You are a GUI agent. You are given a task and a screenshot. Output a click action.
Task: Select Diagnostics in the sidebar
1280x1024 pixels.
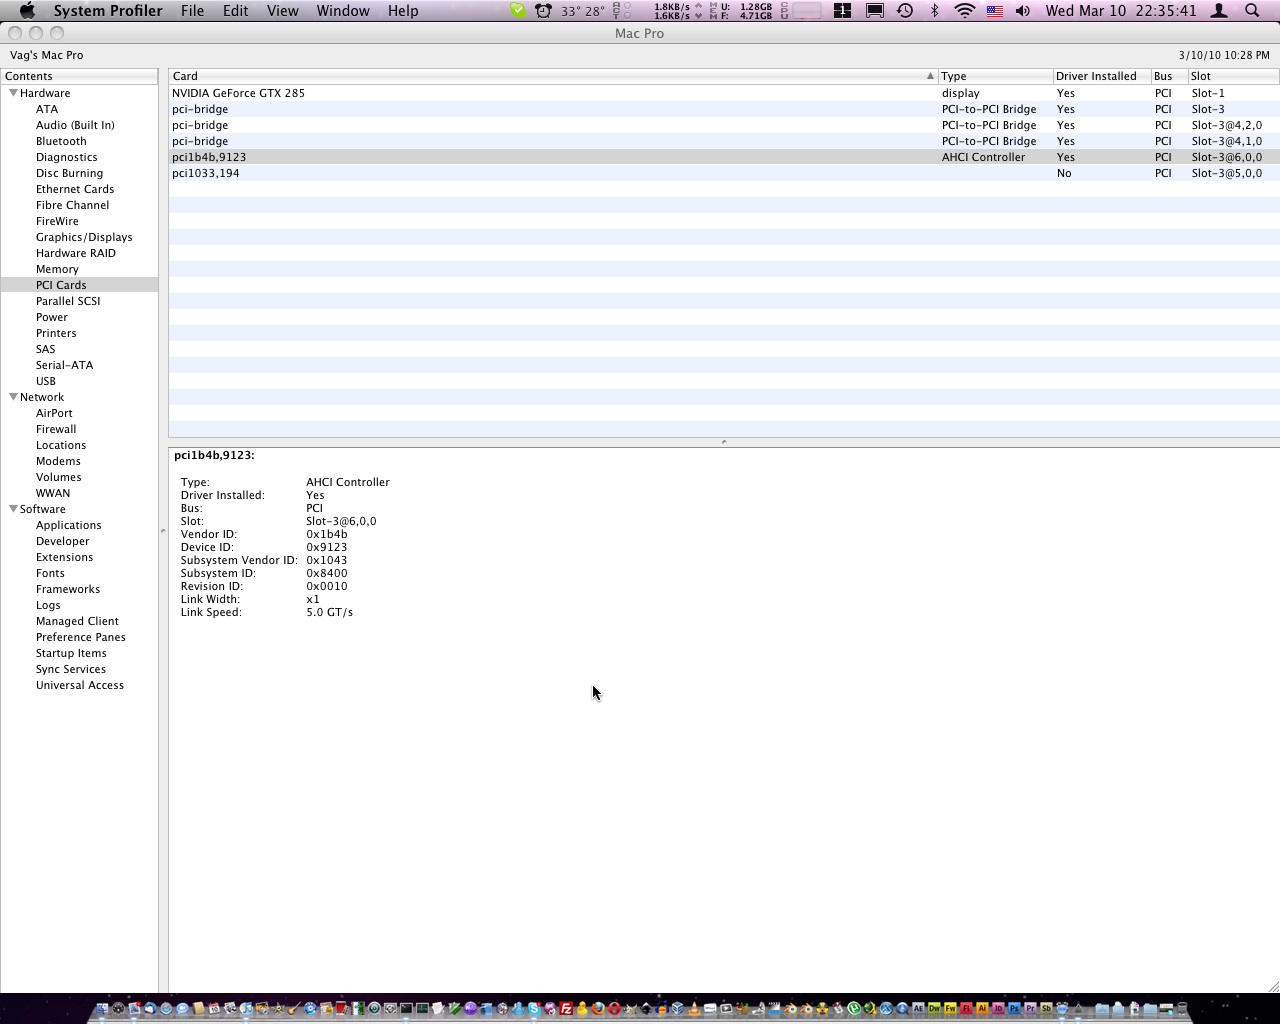point(67,157)
